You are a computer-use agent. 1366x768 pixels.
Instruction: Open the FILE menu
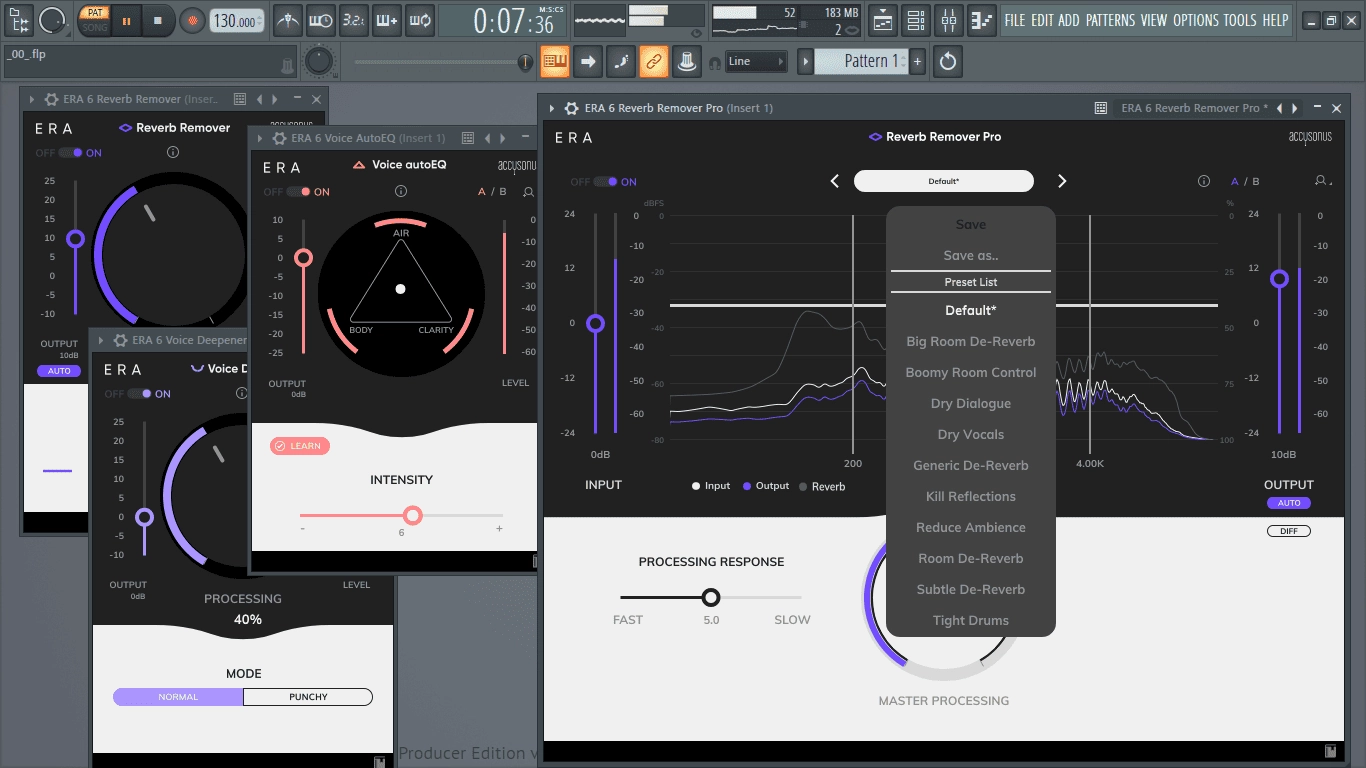[x=1015, y=20]
